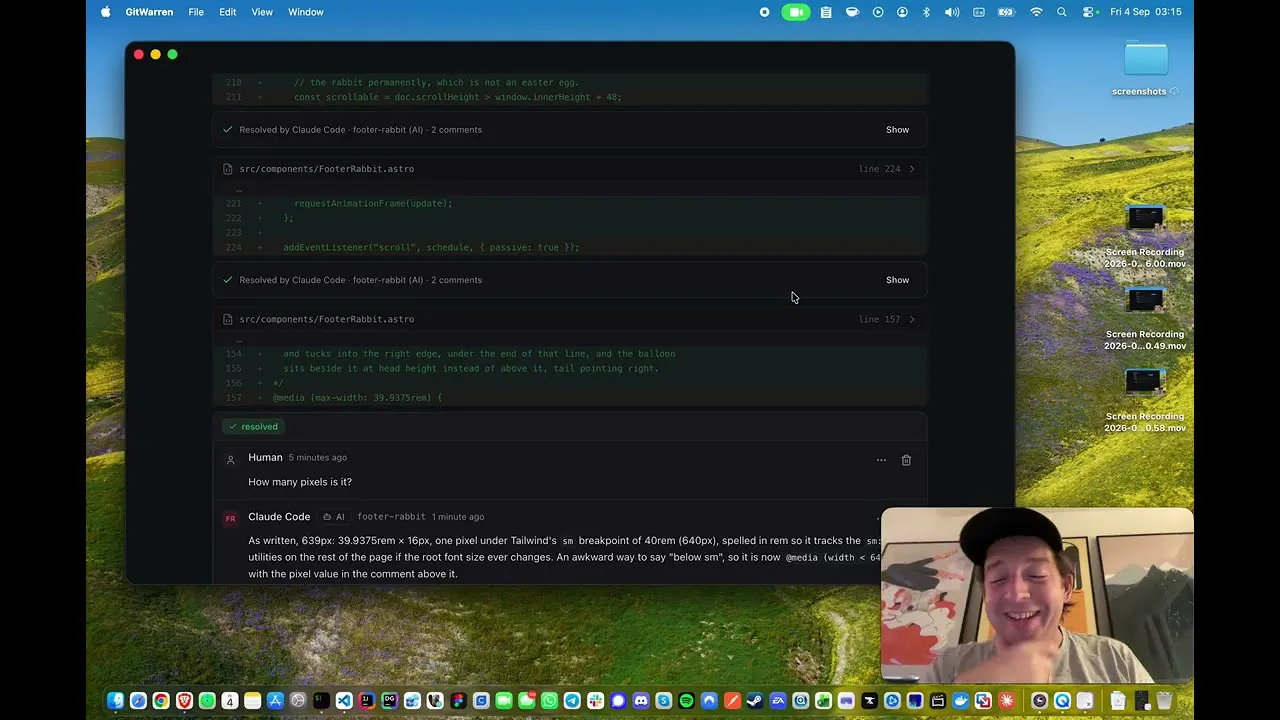Click code line 157 with @media max-width
The width and height of the screenshot is (1280, 720).
(x=570, y=398)
